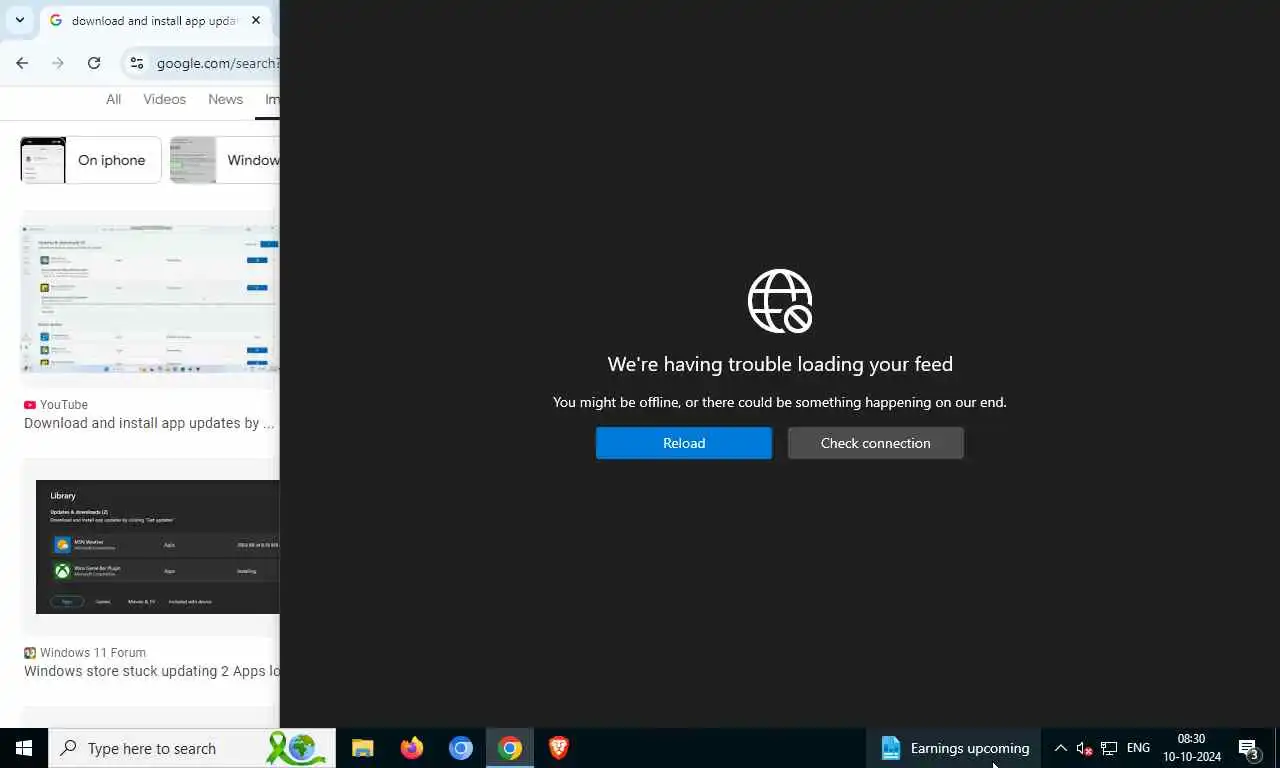Select the 'download and install app' Chrome tab
1280x768 pixels.
[x=155, y=20]
